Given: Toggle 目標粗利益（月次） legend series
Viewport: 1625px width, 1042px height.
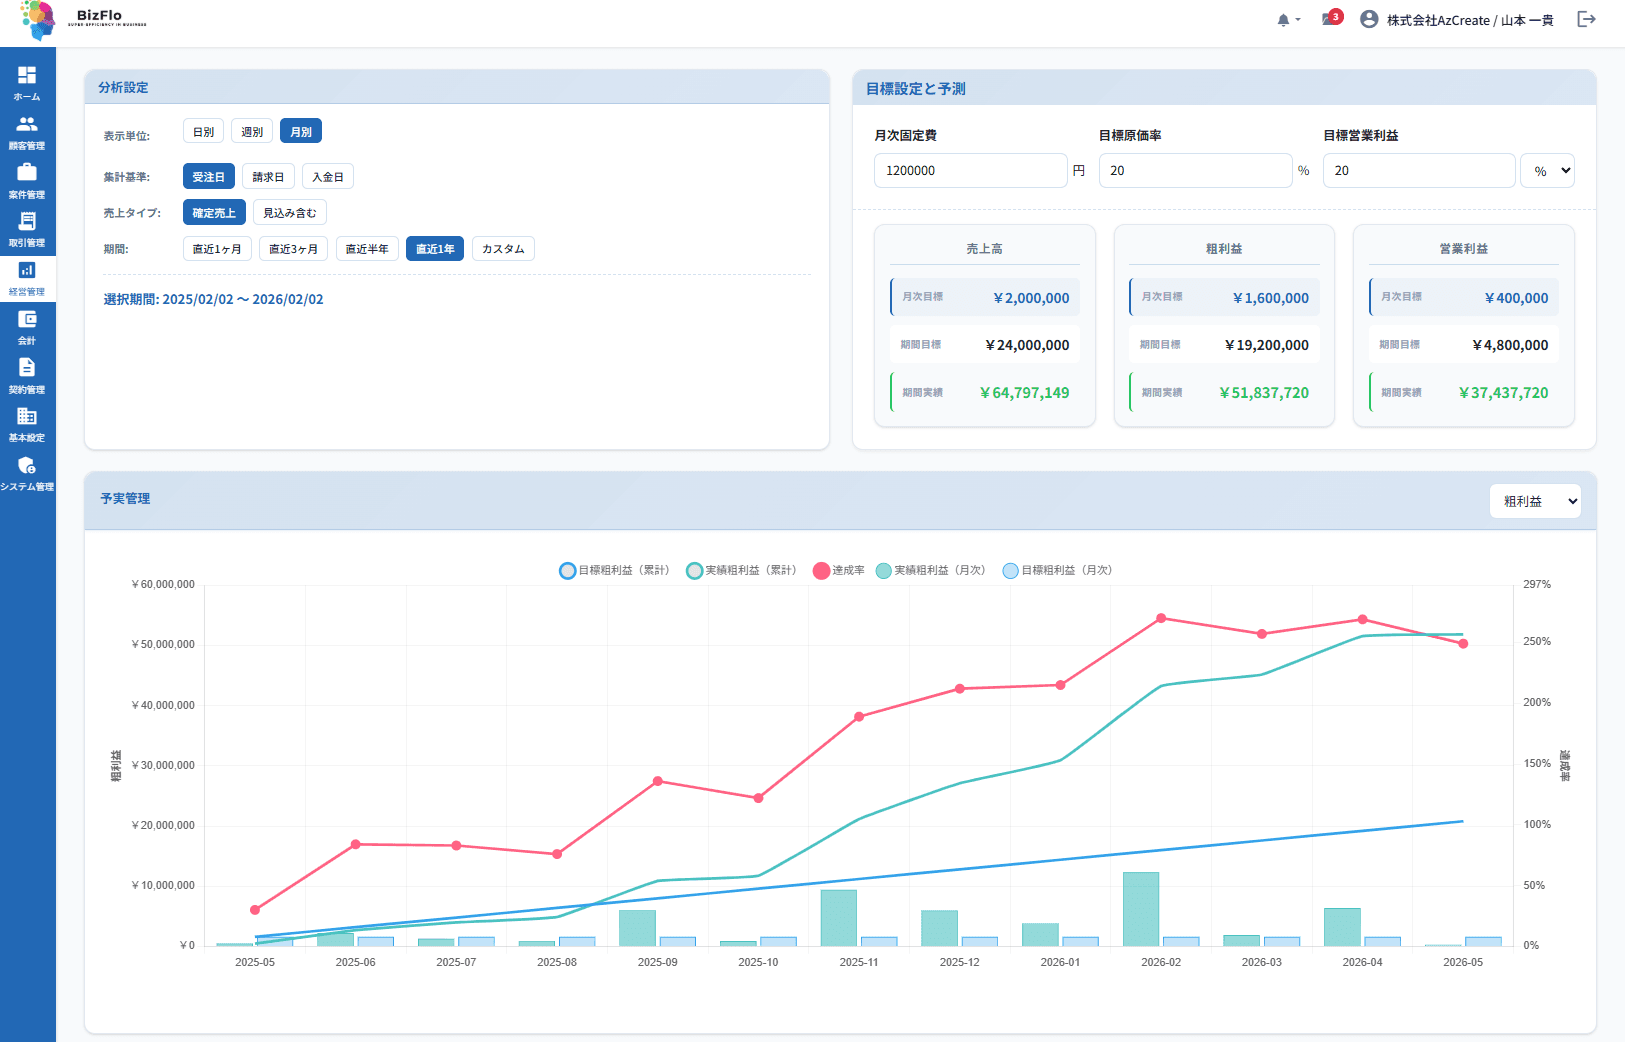Looking at the screenshot, I should [1057, 570].
